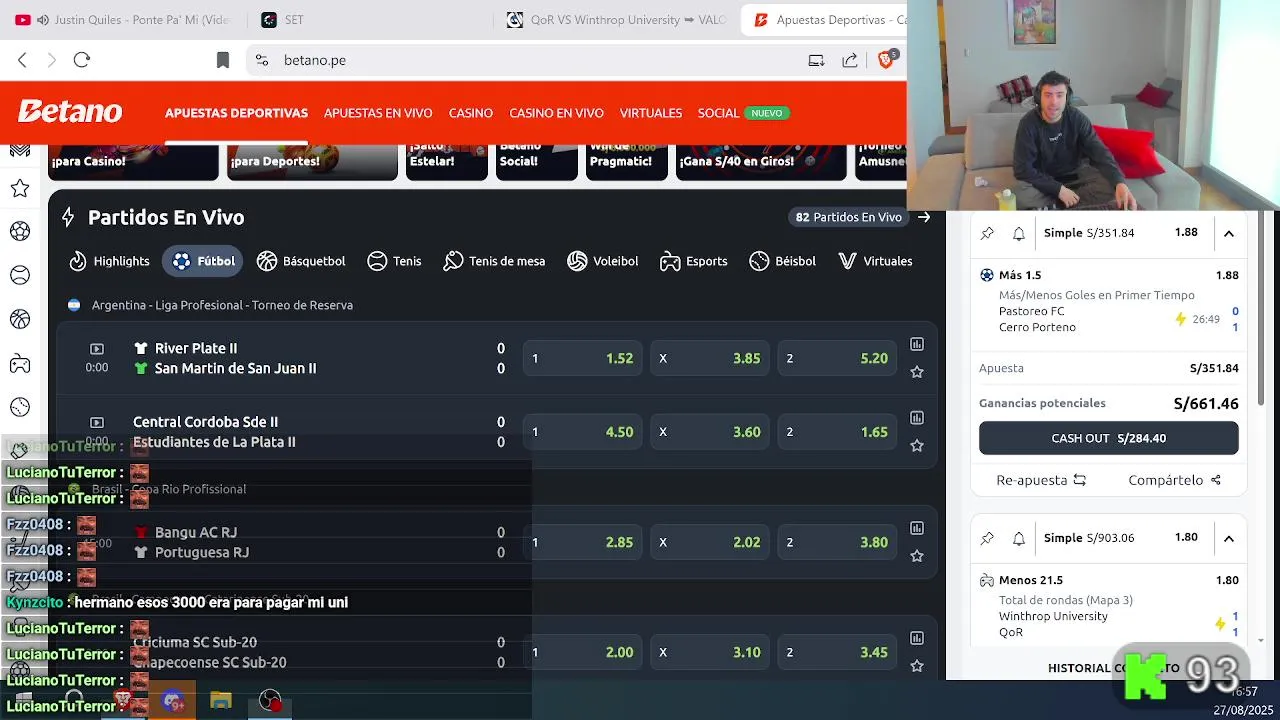The image size is (1280, 720).
Task: Collapse the S/903.06 simple bet chevron
Action: point(1229,538)
